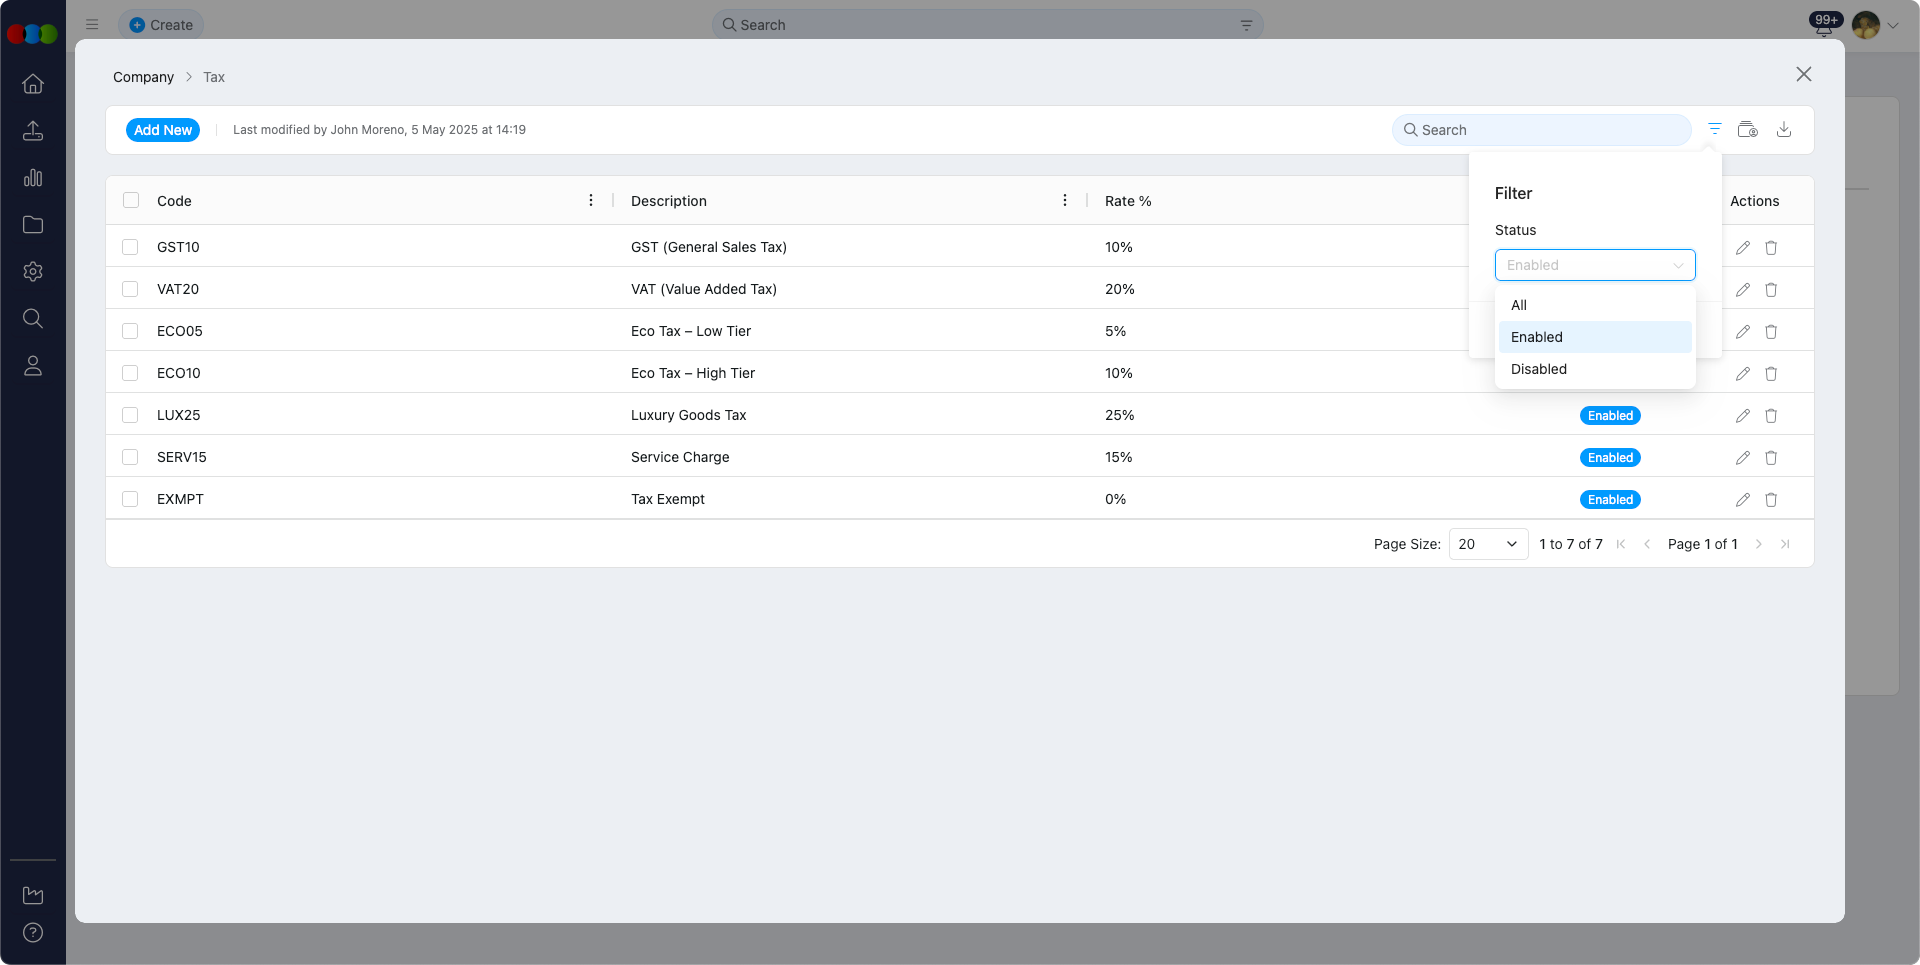Tick the SERV15 row checkbox
The width and height of the screenshot is (1920, 965).
pos(130,457)
